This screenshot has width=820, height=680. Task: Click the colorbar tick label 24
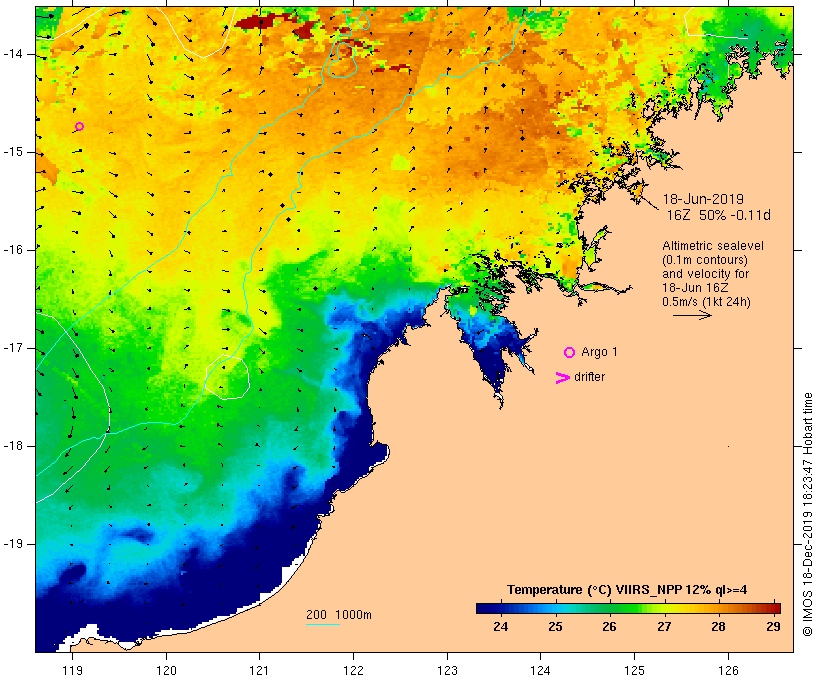[x=500, y=626]
